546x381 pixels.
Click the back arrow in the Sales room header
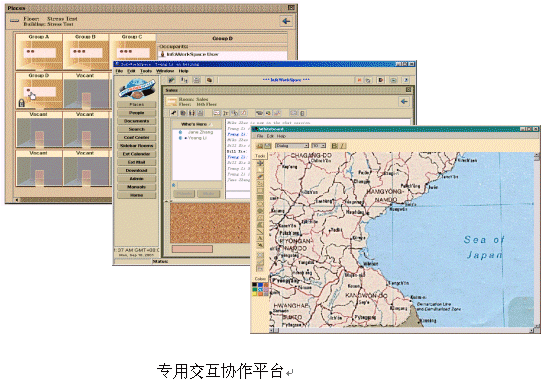coord(404,102)
